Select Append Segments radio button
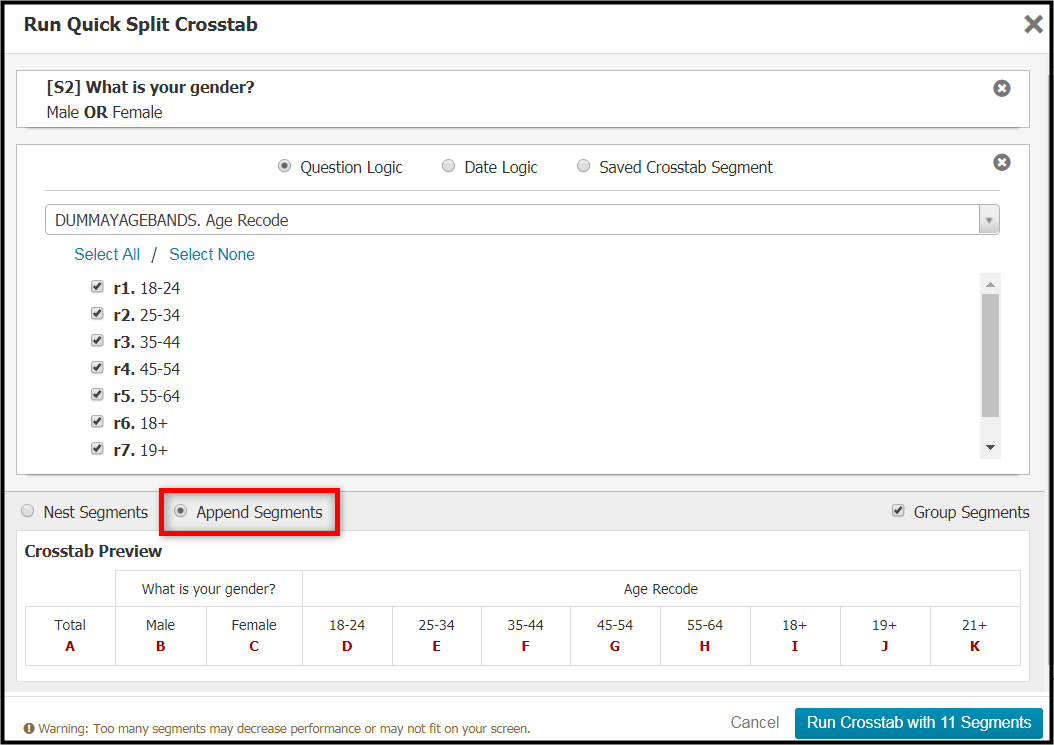The width and height of the screenshot is (1054, 745). 180,511
